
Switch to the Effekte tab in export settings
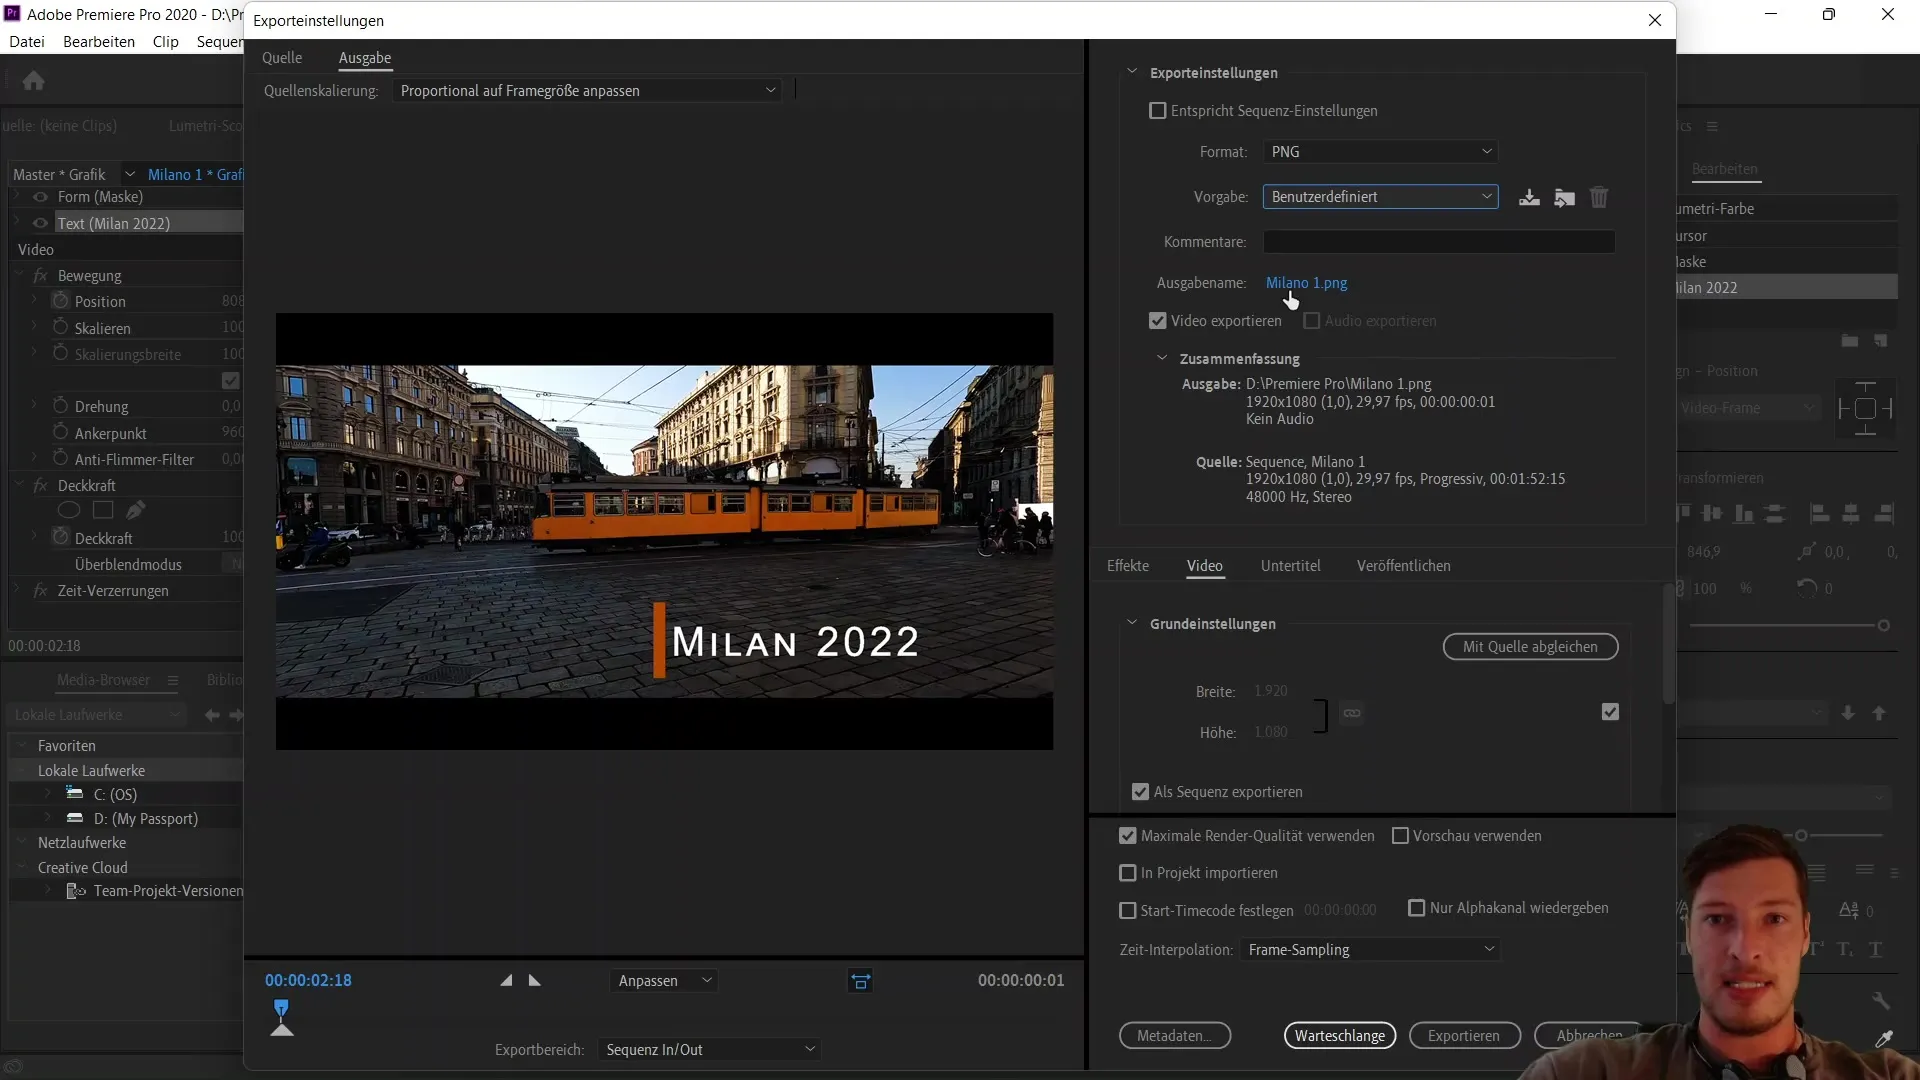pyautogui.click(x=1127, y=564)
